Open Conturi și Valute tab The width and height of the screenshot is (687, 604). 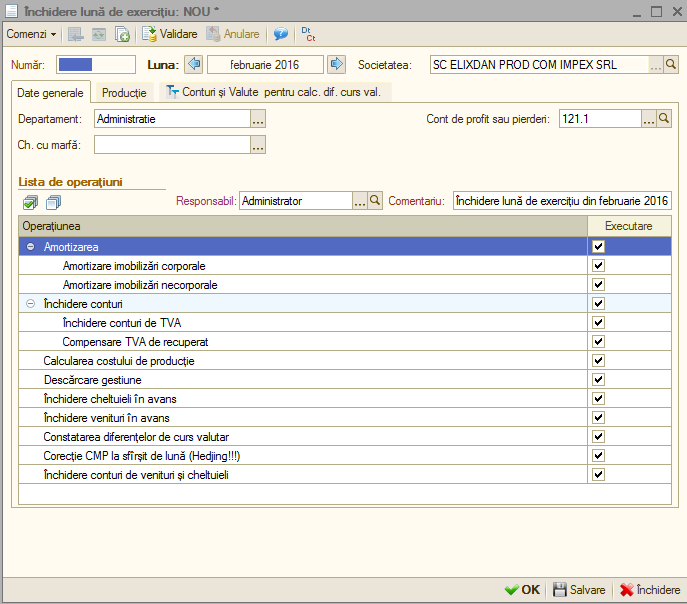tap(275, 92)
